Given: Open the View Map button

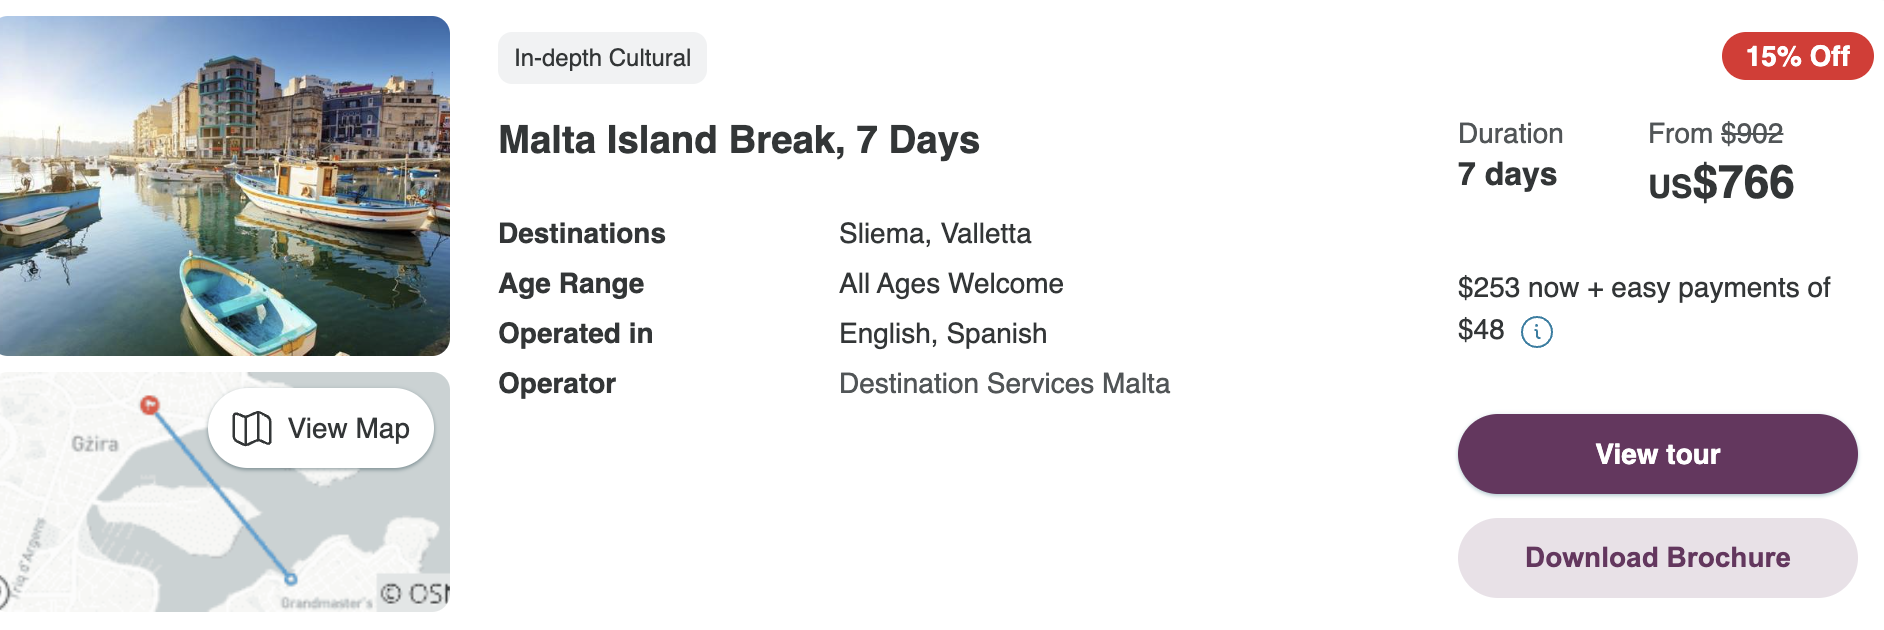Looking at the screenshot, I should click(321, 428).
